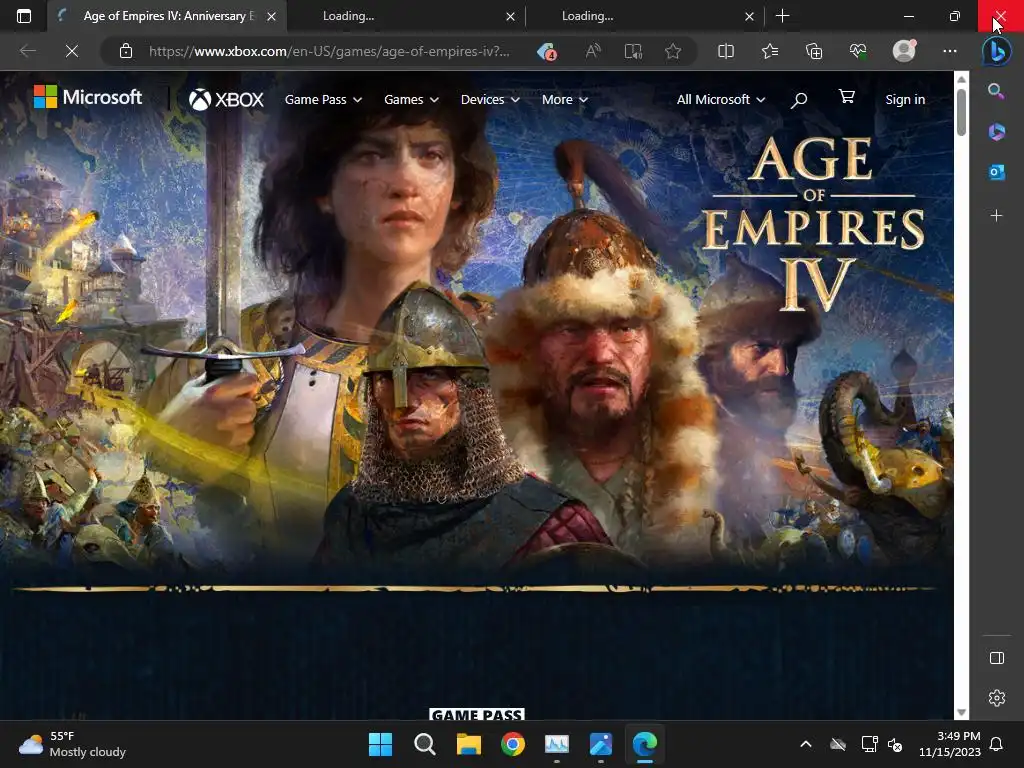This screenshot has height=768, width=1024.
Task: Open Settings and more menu
Action: [950, 51]
